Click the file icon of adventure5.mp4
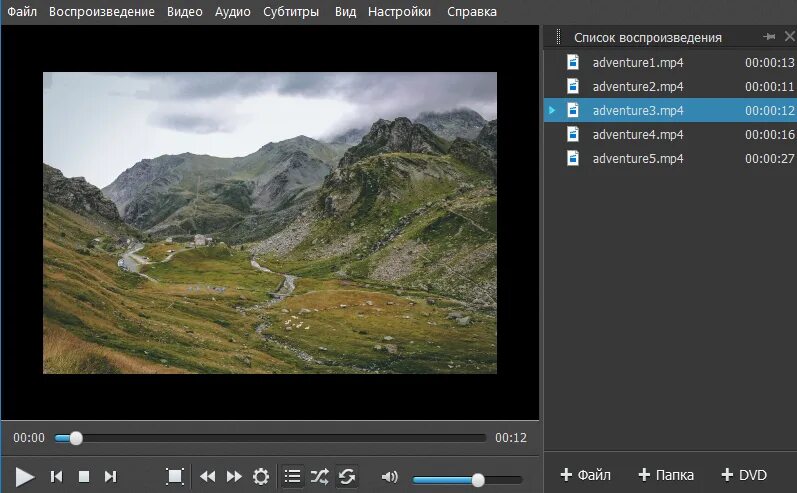The image size is (797, 493). [573, 158]
